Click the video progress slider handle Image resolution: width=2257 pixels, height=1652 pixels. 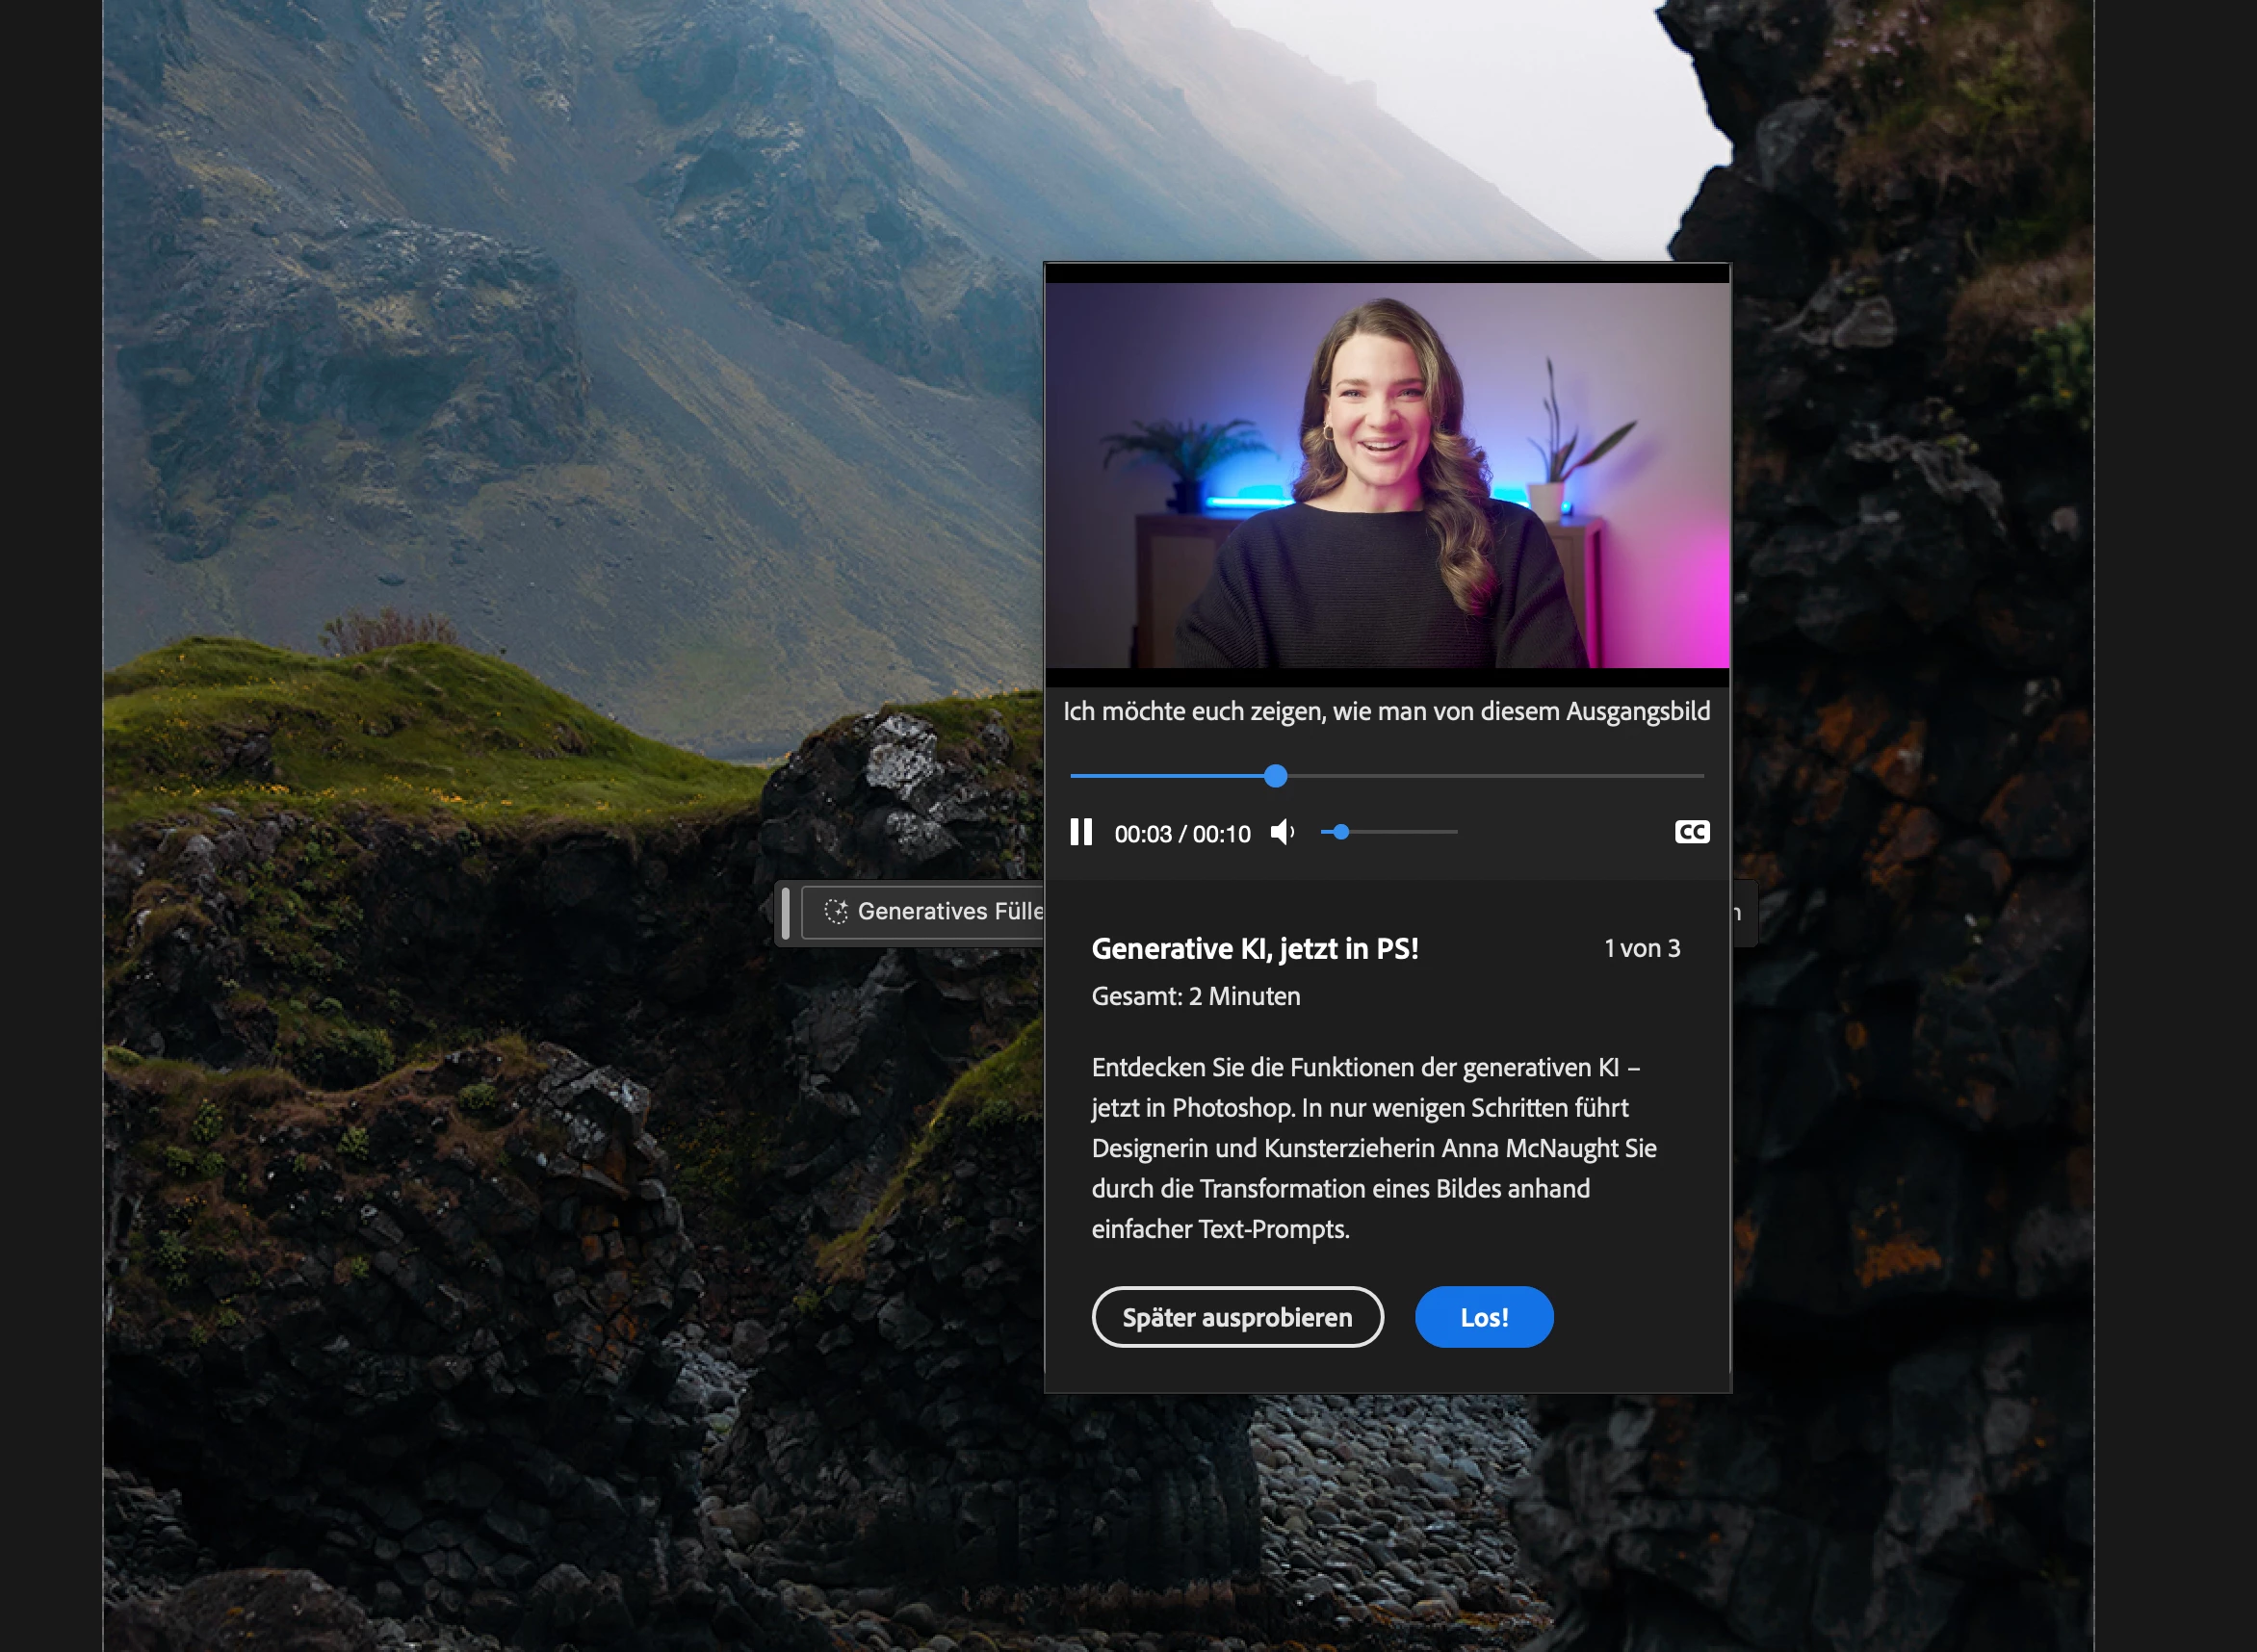[1275, 776]
